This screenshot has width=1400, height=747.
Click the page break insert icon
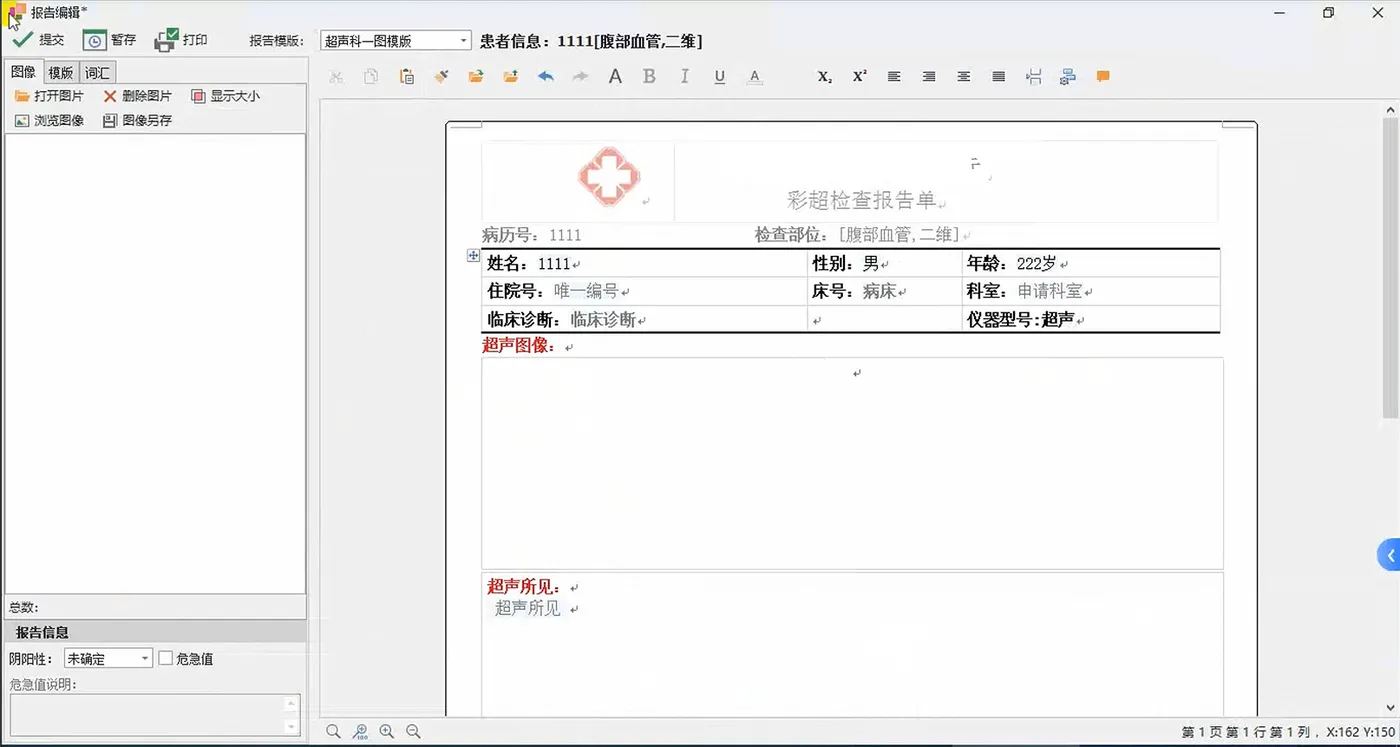pos(1034,76)
